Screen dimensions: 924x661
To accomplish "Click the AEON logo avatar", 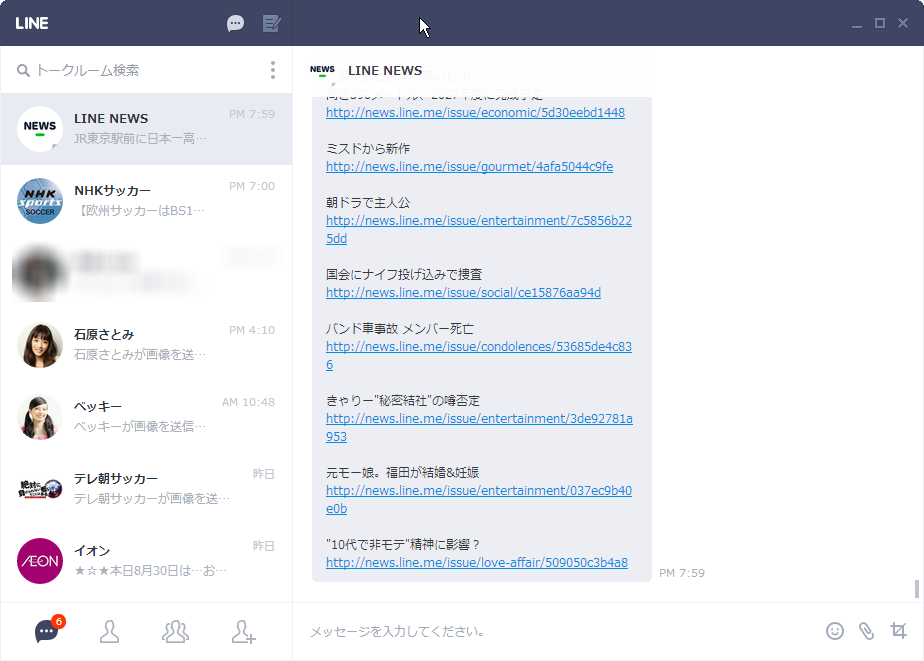I will 40,560.
